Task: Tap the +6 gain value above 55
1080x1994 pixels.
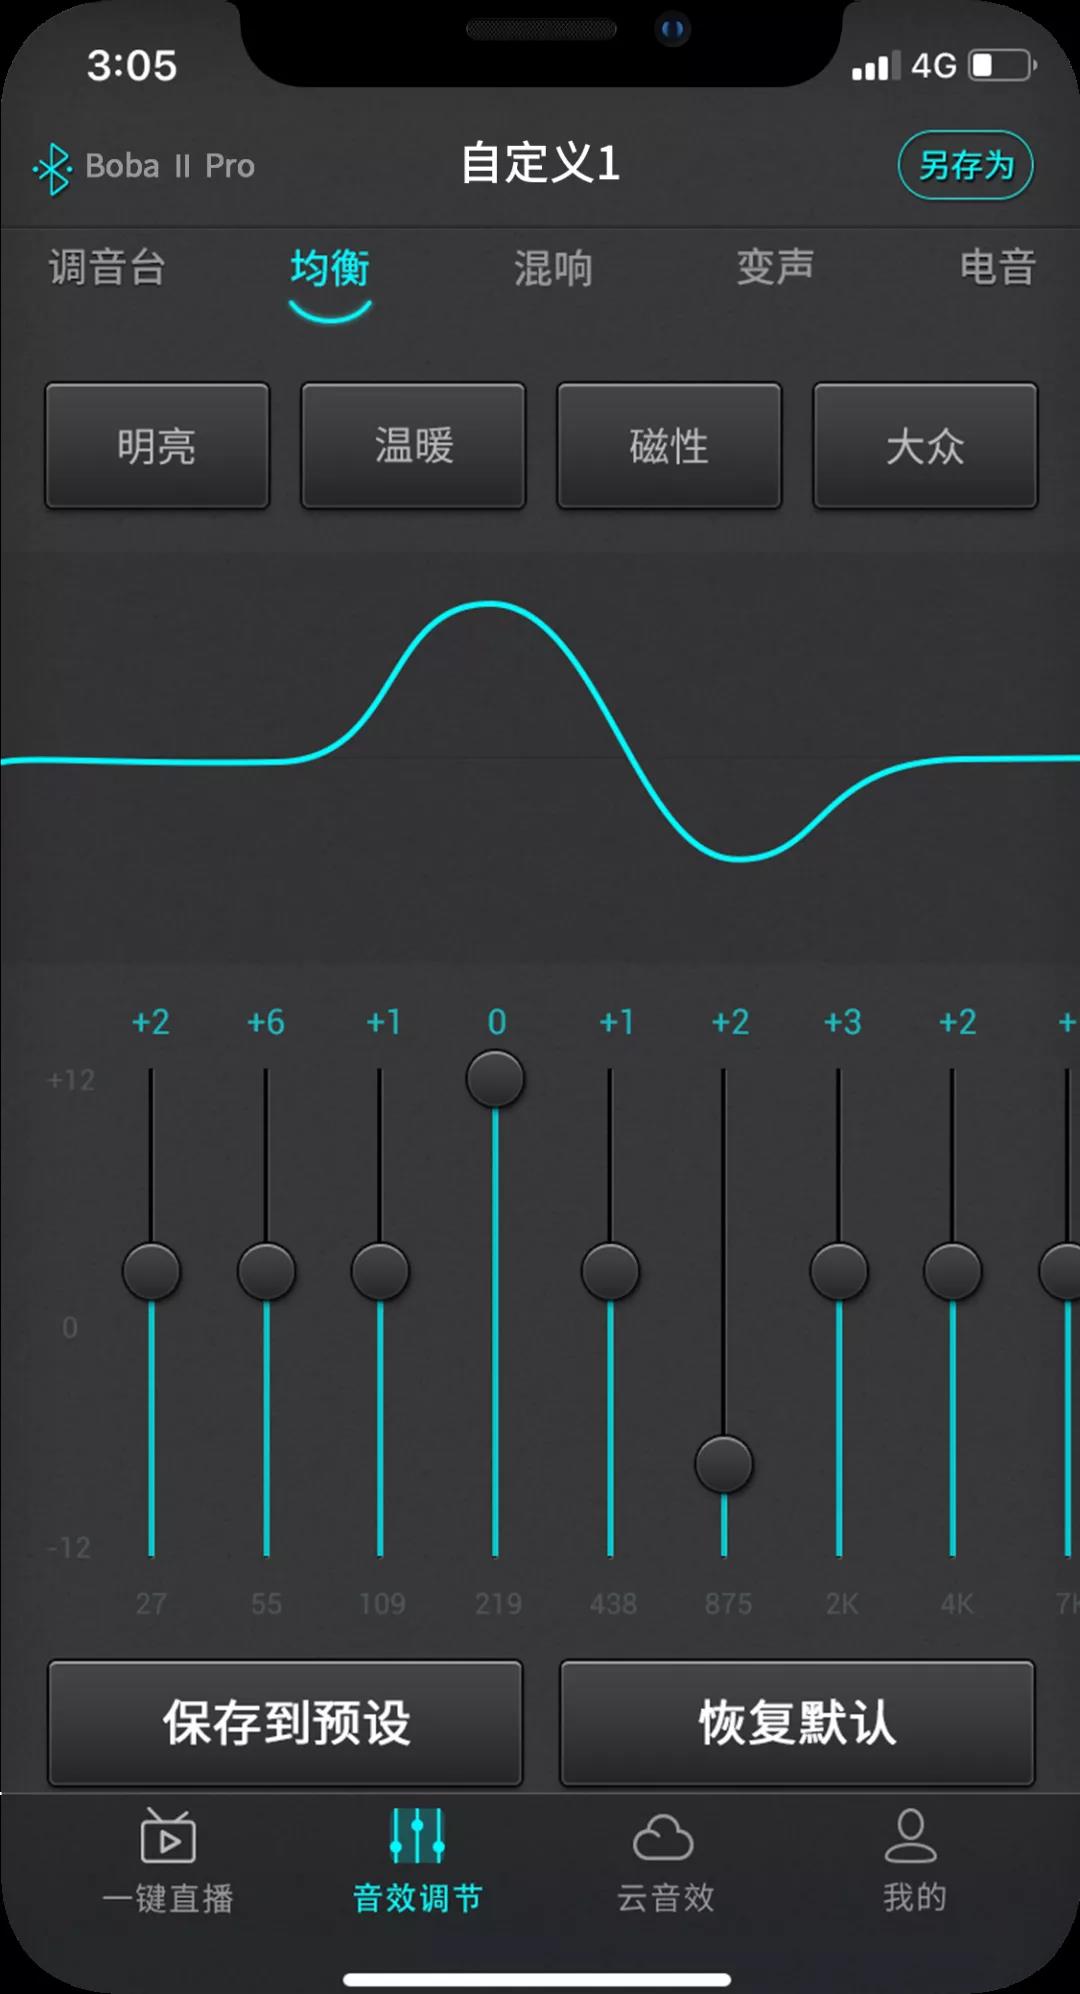Action: [x=266, y=1022]
